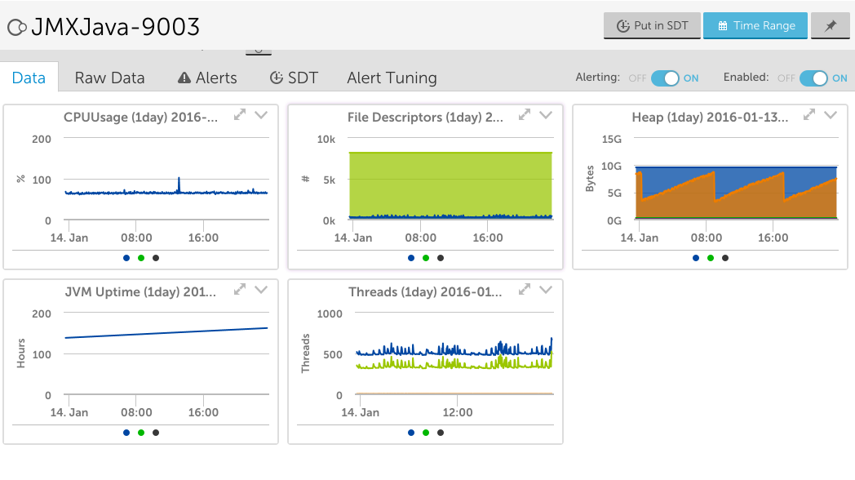Select the green legend dot under Threads
Viewport: 855px width, 480px height.
pyautogui.click(x=426, y=433)
